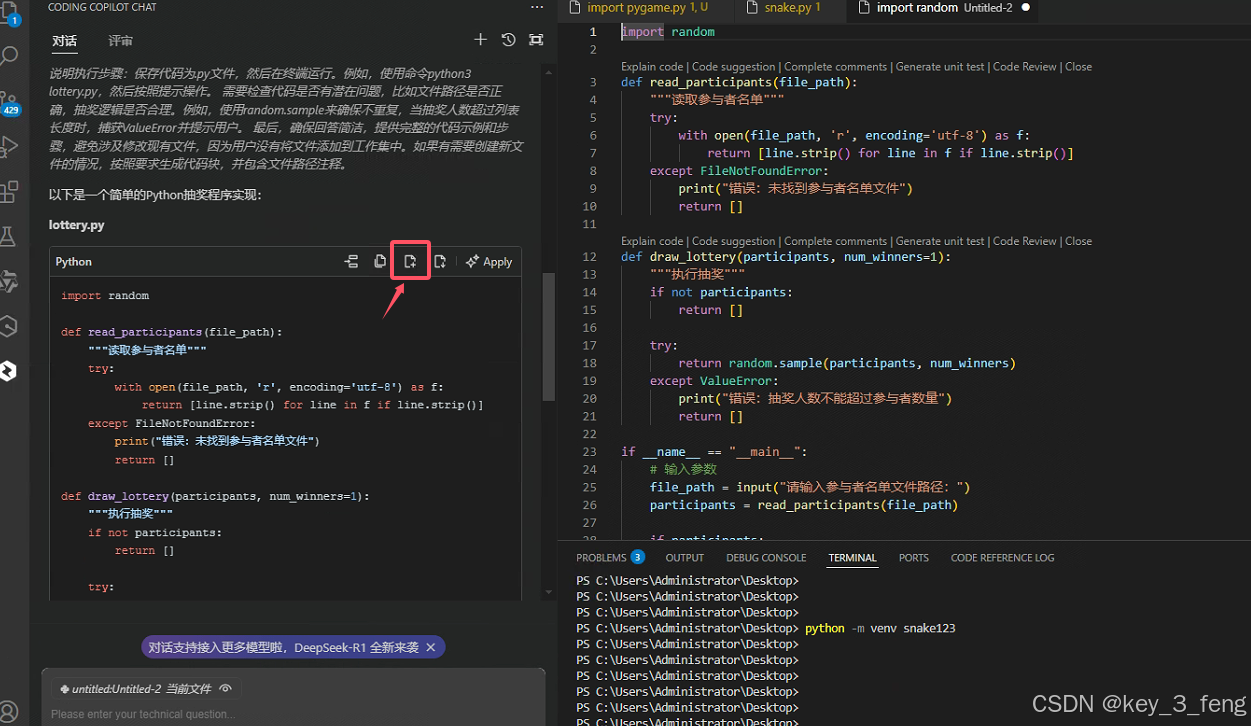Click Explain code above read_participants
Screen dimensions: 1251x726
point(652,67)
